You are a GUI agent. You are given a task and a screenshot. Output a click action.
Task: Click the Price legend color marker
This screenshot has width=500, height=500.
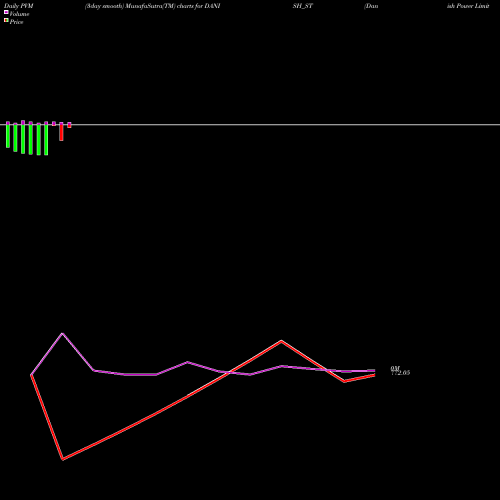click(x=6, y=21)
